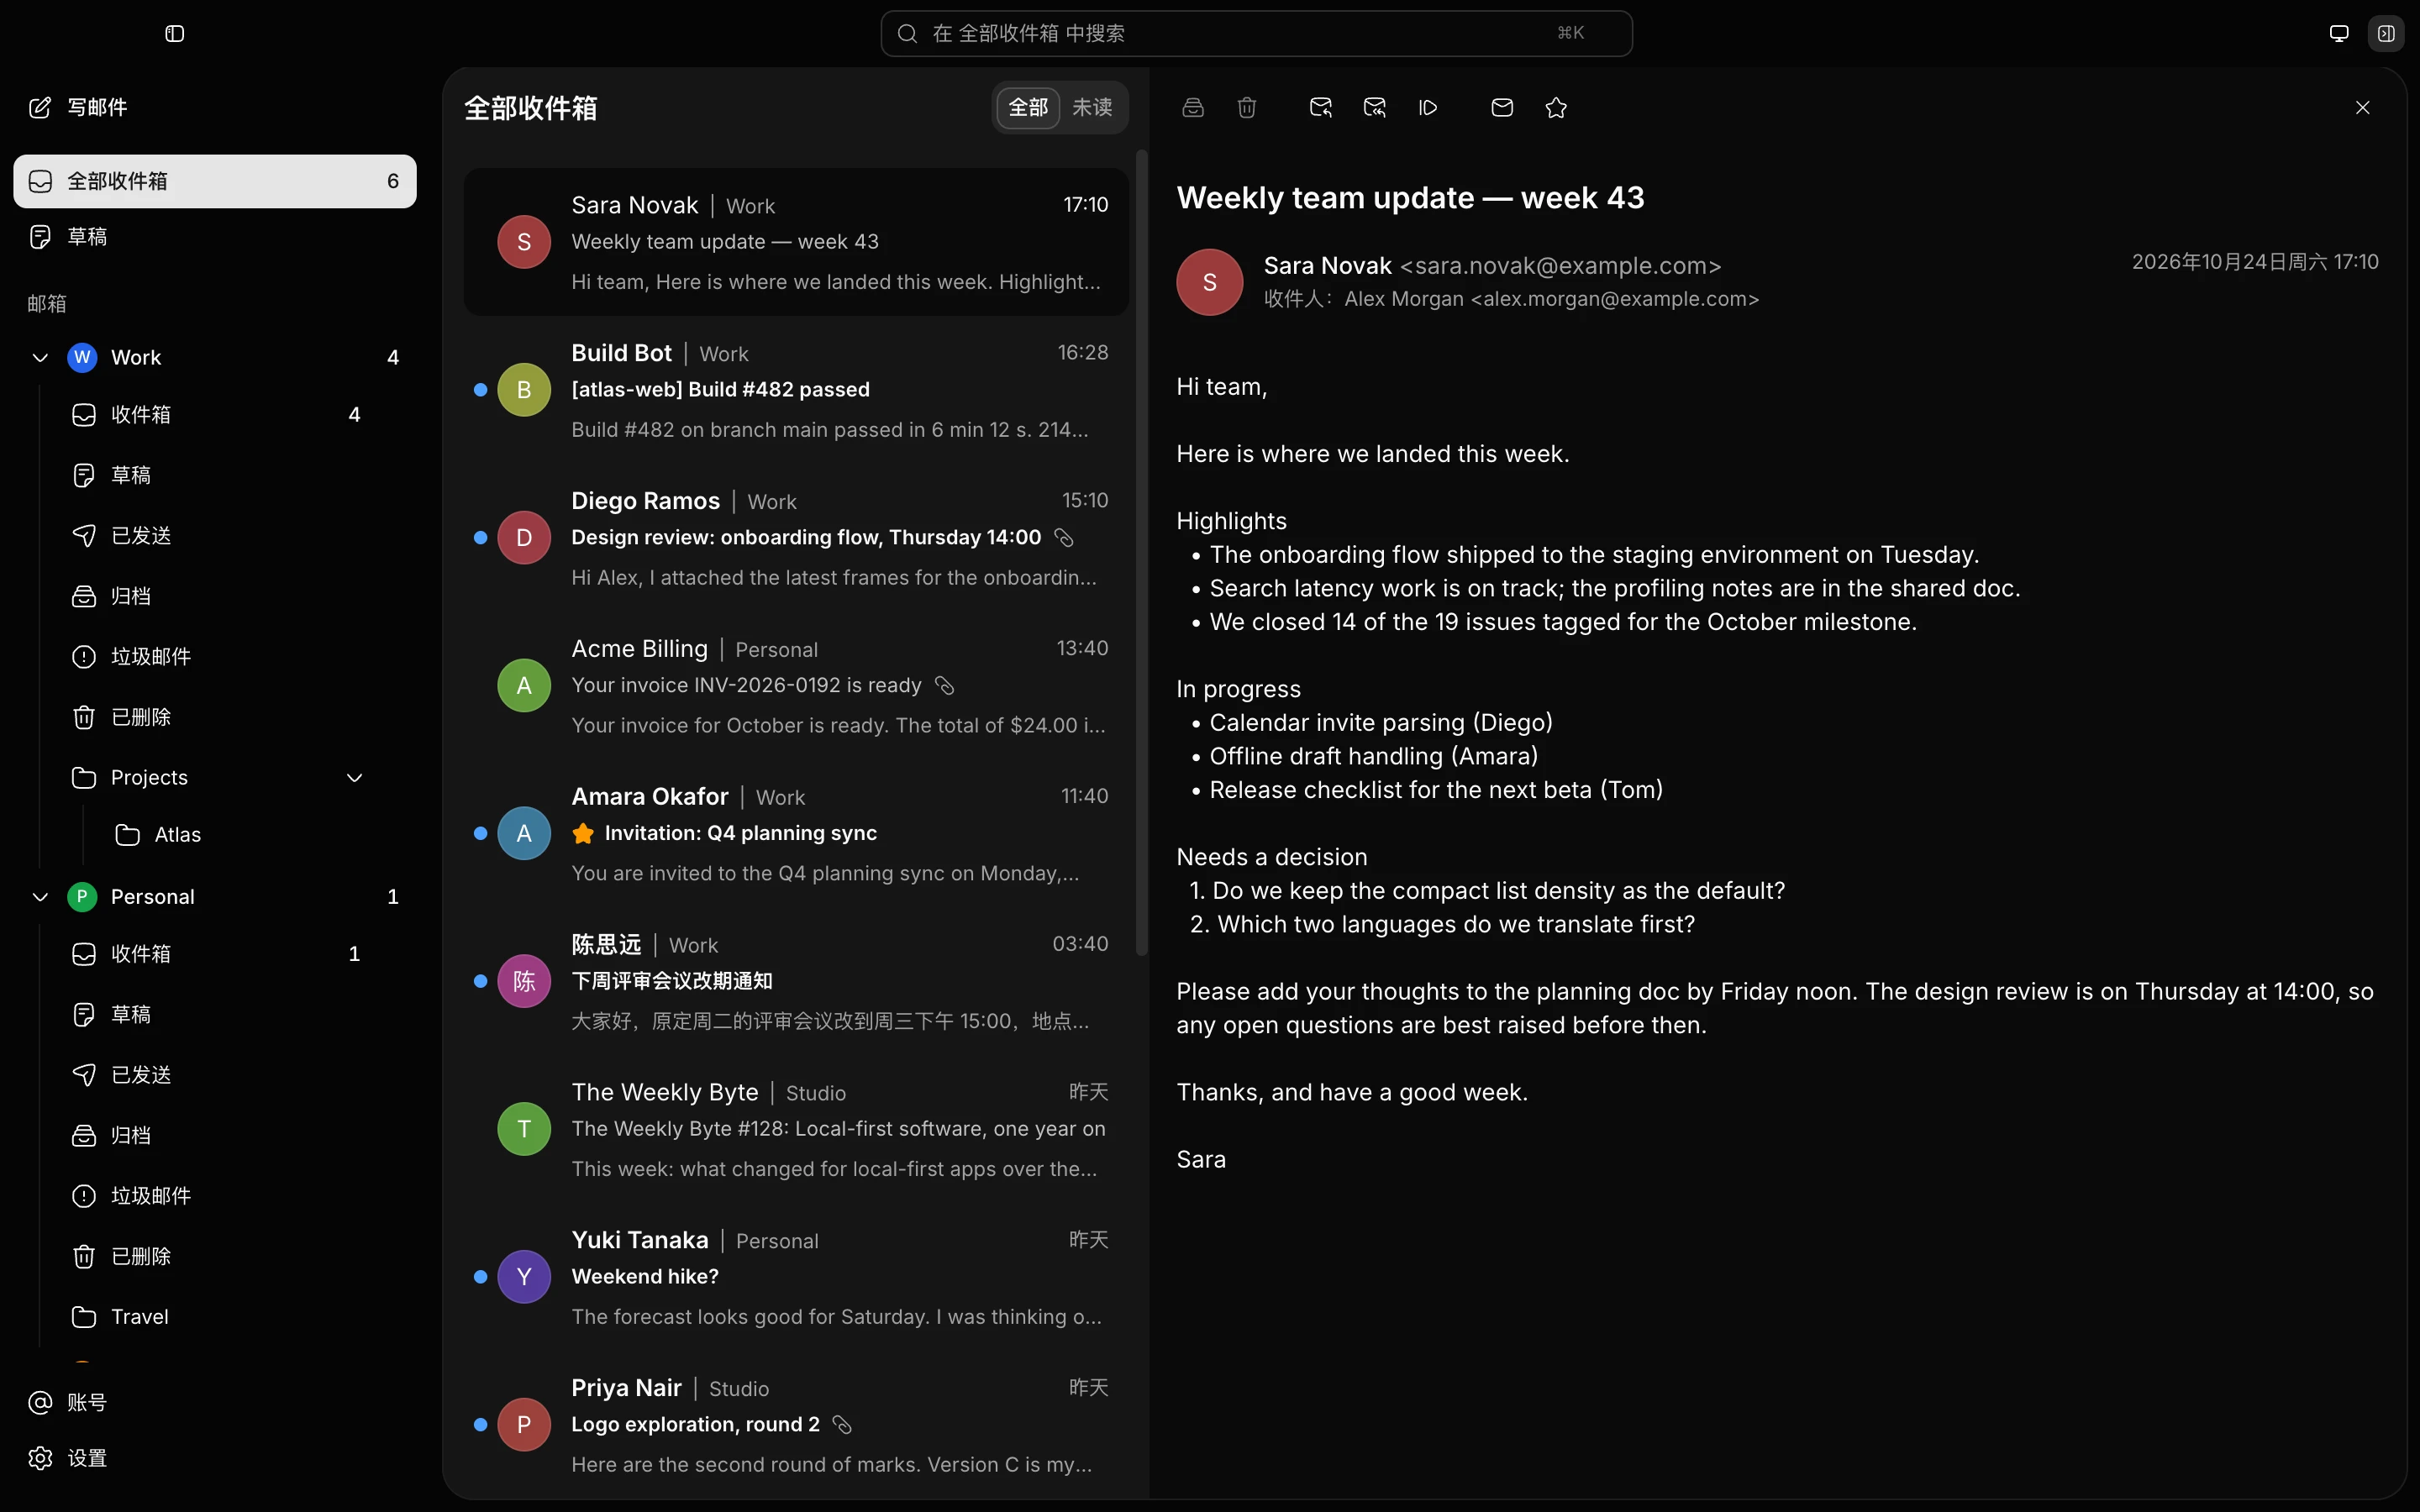Click unread blue dot on Yuki Tanaka email
This screenshot has width=2420, height=1512.
[x=480, y=1277]
